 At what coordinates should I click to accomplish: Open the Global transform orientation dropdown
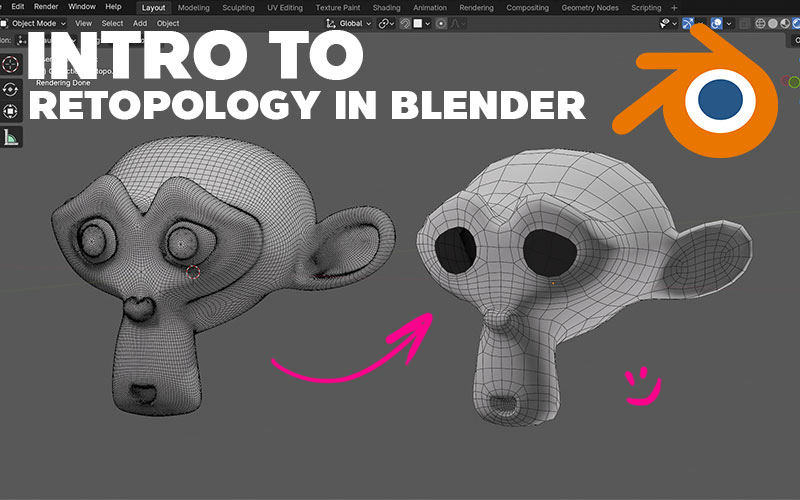(349, 23)
